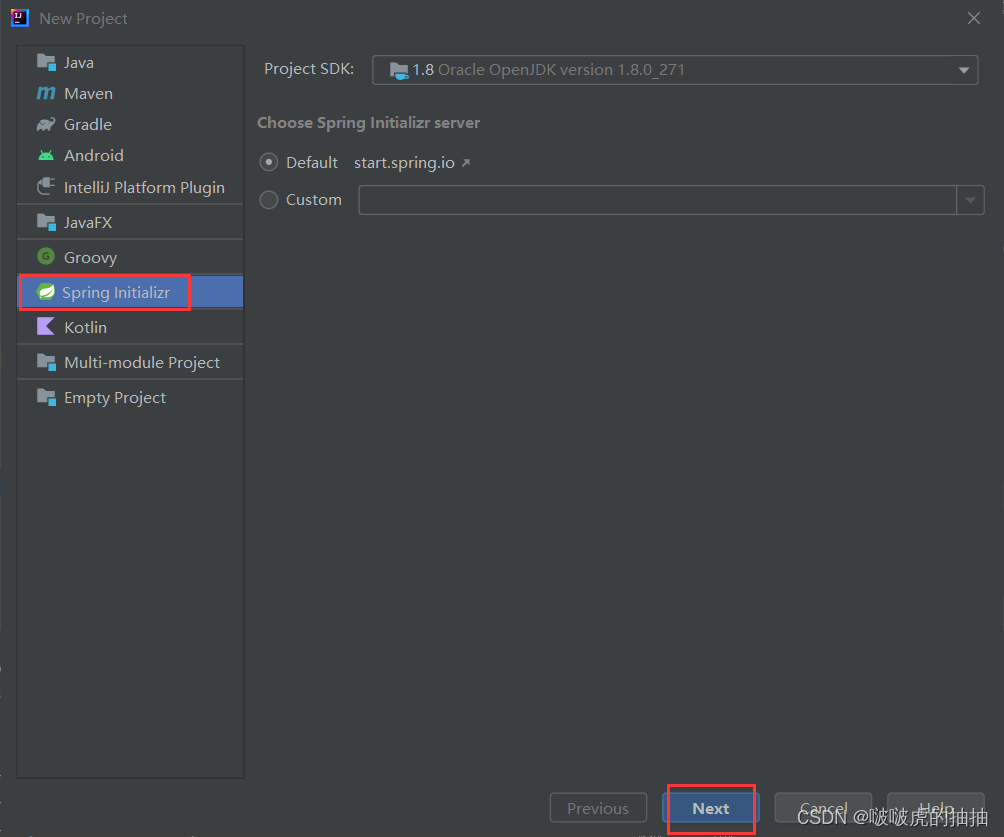
Task: Click inside the Custom server URL field
Action: coord(658,200)
